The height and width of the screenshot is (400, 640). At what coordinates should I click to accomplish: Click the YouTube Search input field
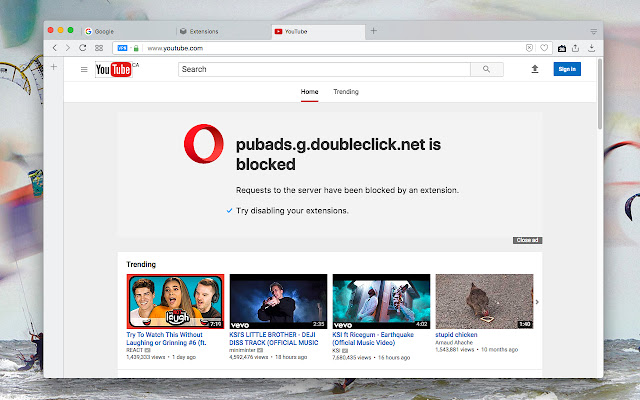click(x=324, y=69)
